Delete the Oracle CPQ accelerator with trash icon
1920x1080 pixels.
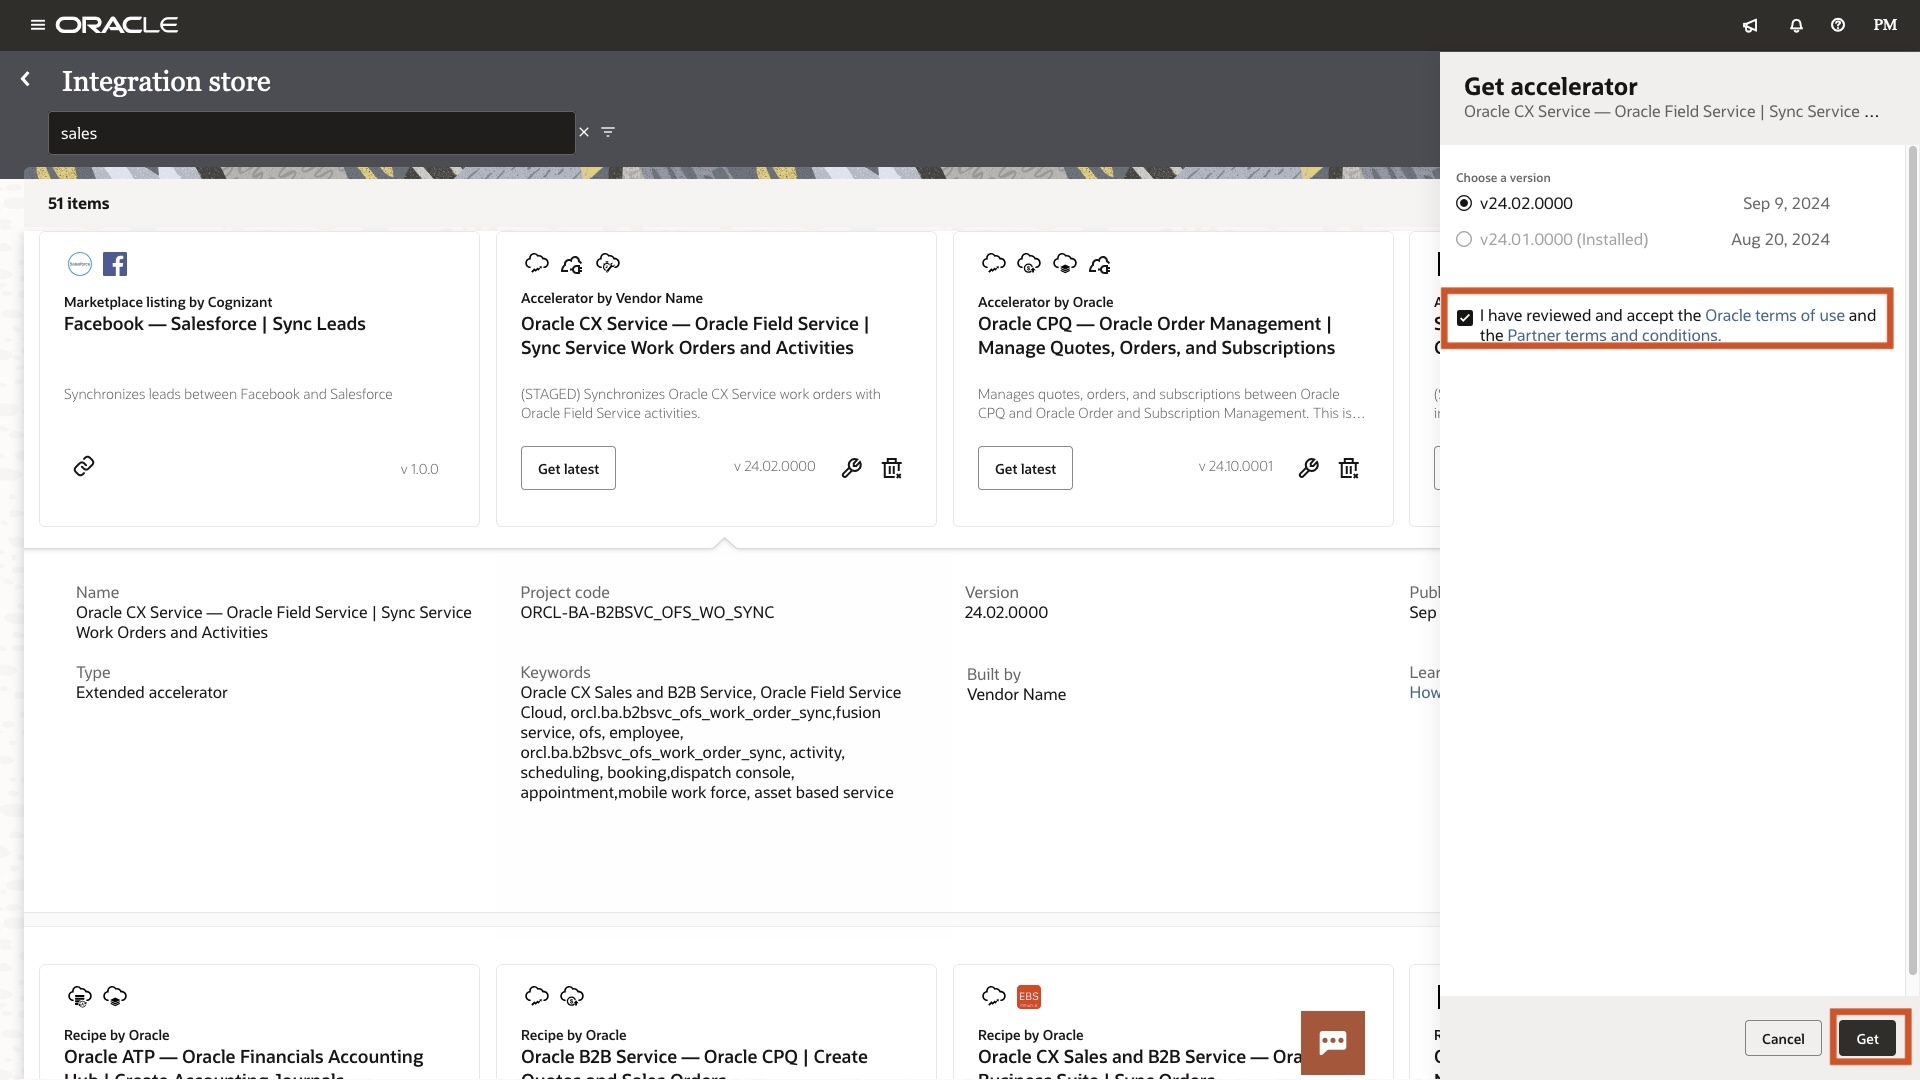click(1349, 468)
